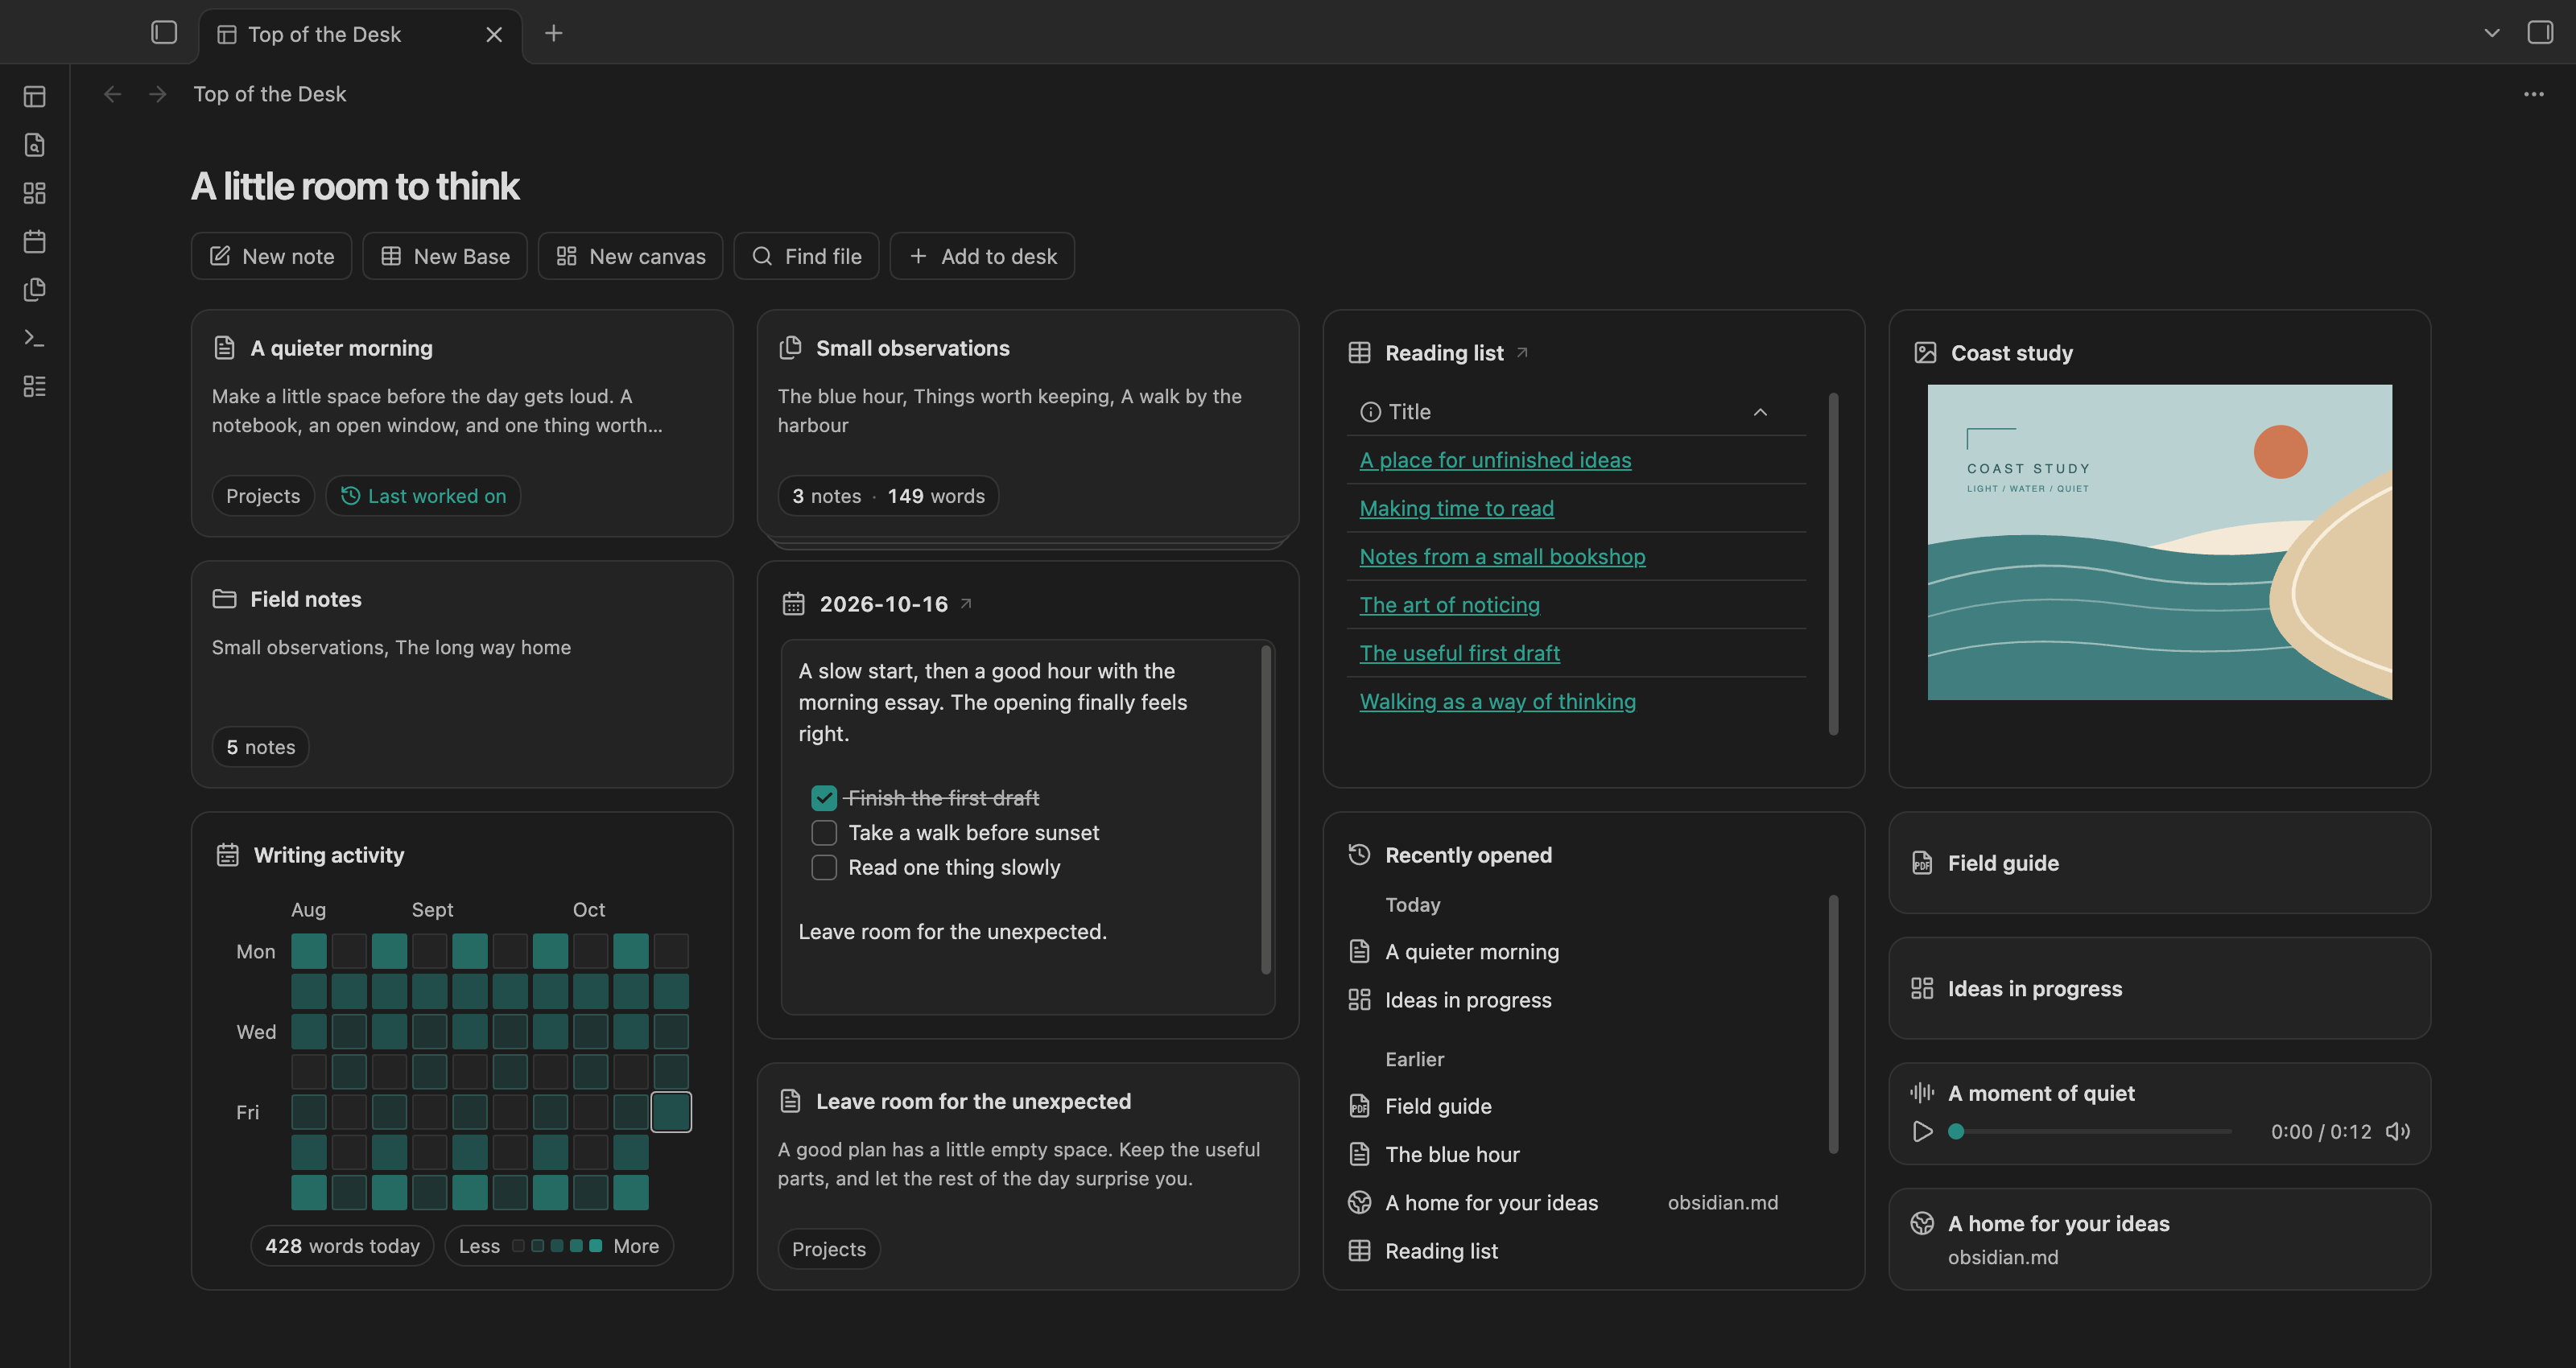2576x1368 pixels.
Task: Click the New canvas button
Action: click(631, 256)
